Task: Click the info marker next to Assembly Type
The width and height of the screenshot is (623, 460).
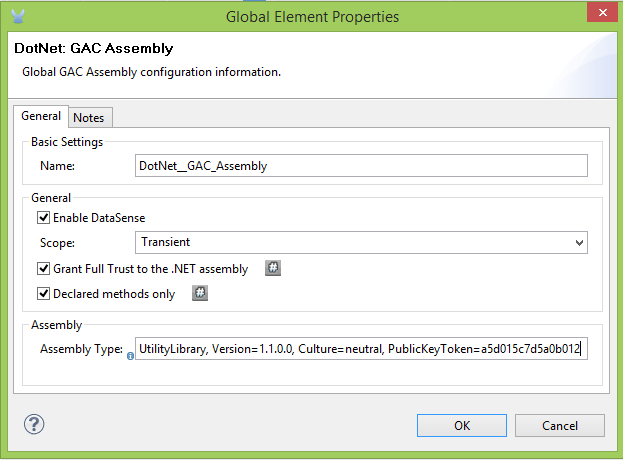Action: (x=131, y=354)
